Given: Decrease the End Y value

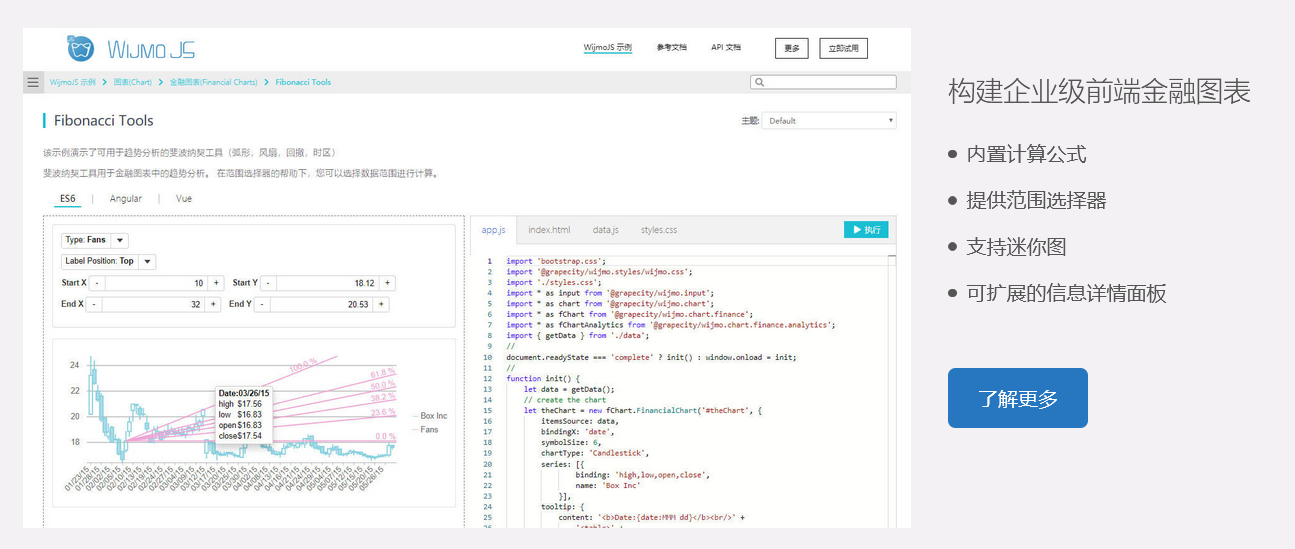Looking at the screenshot, I should tap(262, 304).
